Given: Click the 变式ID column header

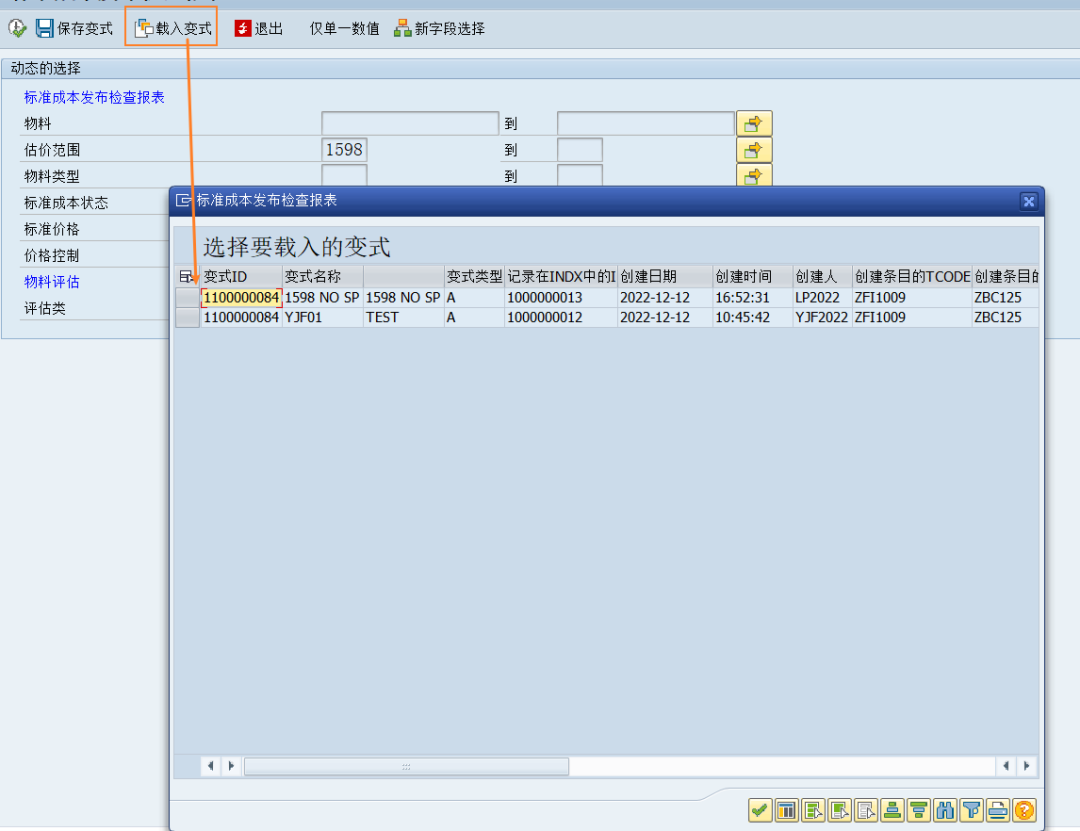Looking at the screenshot, I should (x=240, y=276).
